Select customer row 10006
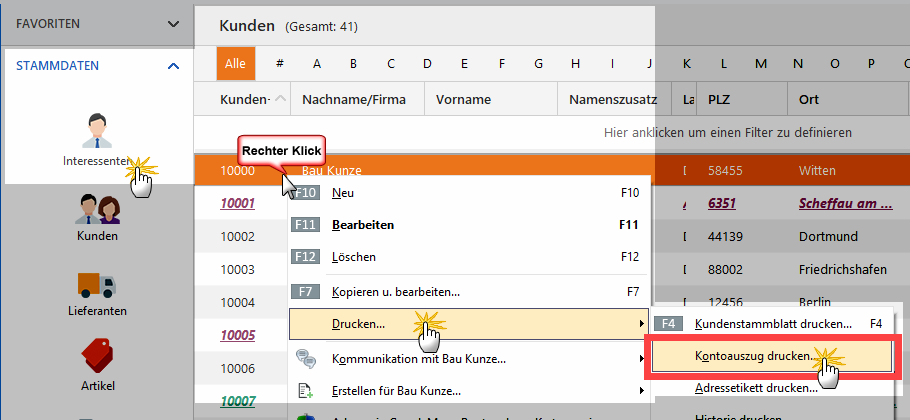The image size is (910, 420). 237,368
